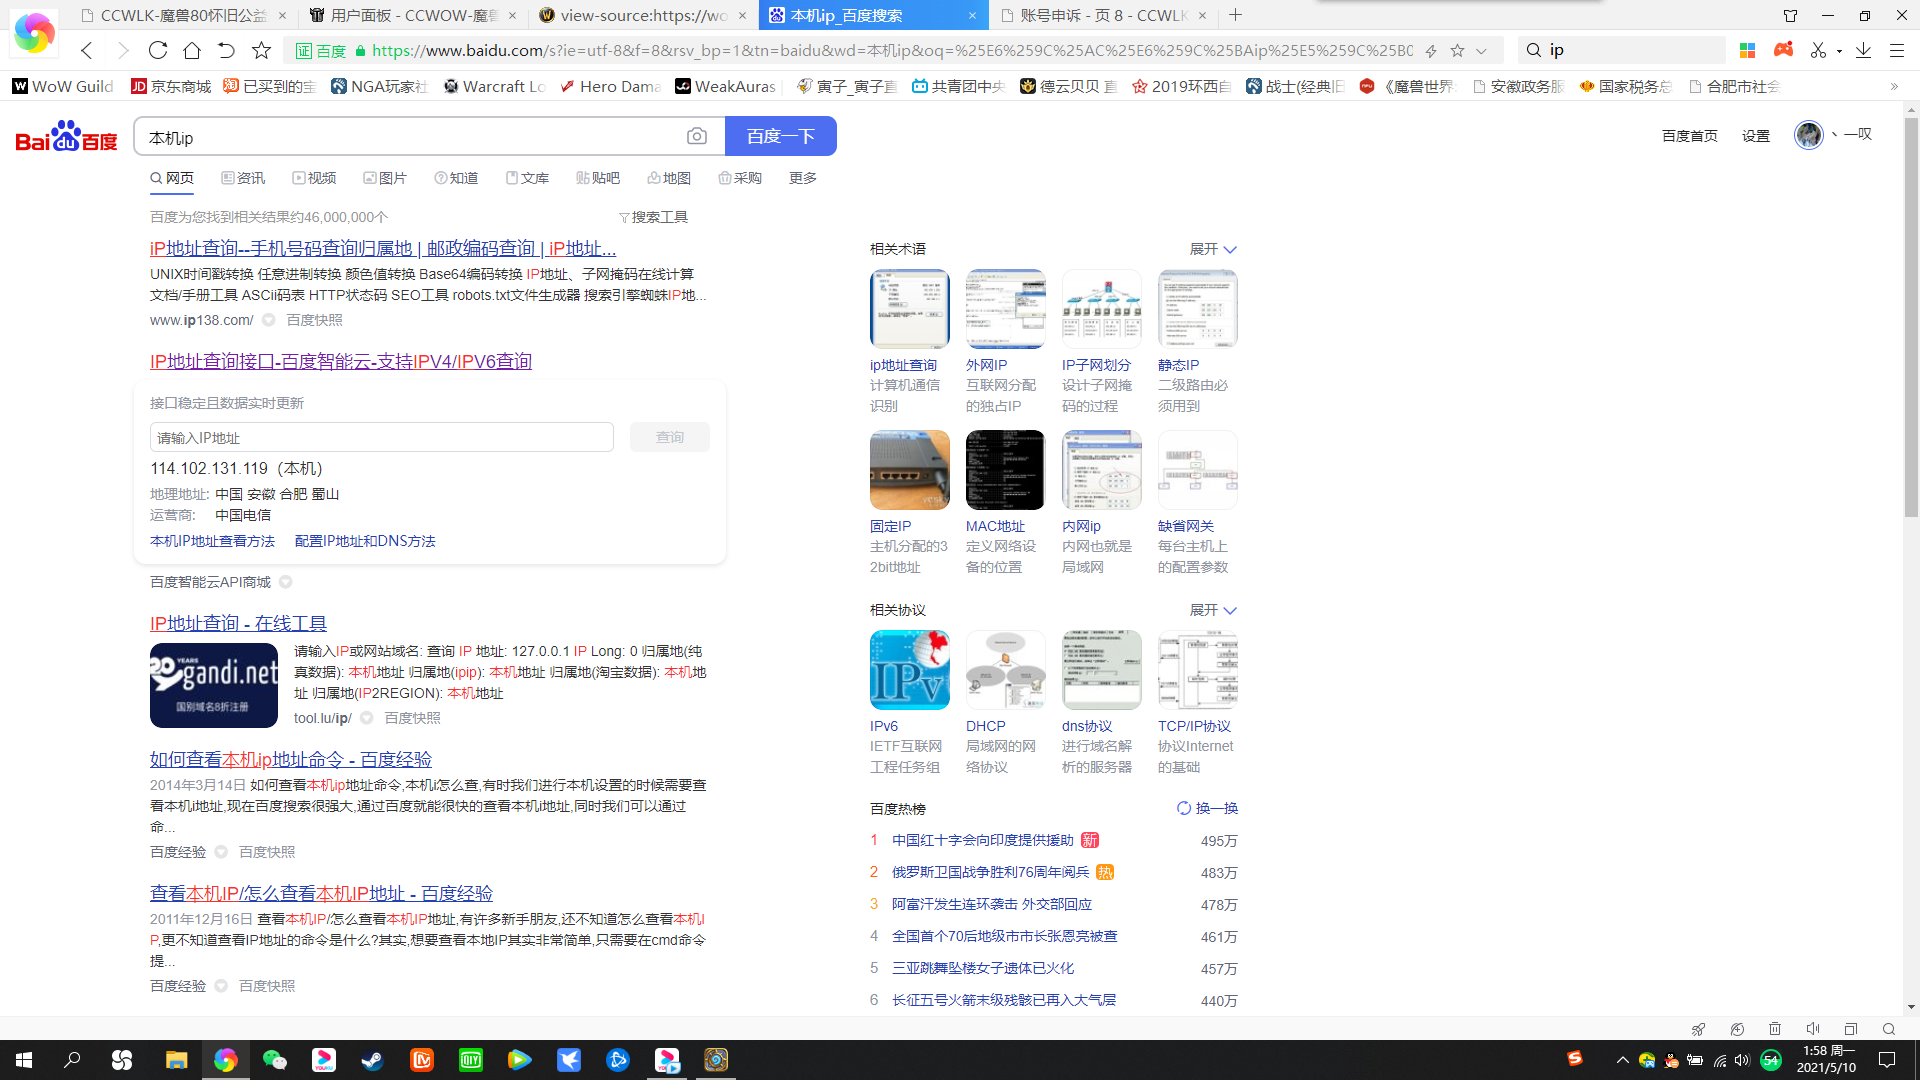Select the scissors screenshot tool in browser toolbar
The height and width of the screenshot is (1080, 1920).
(1820, 50)
